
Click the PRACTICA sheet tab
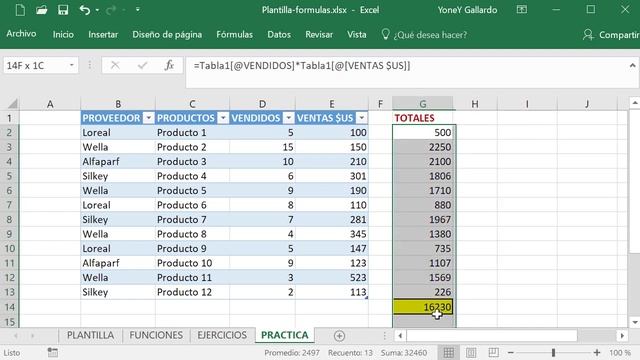284,335
